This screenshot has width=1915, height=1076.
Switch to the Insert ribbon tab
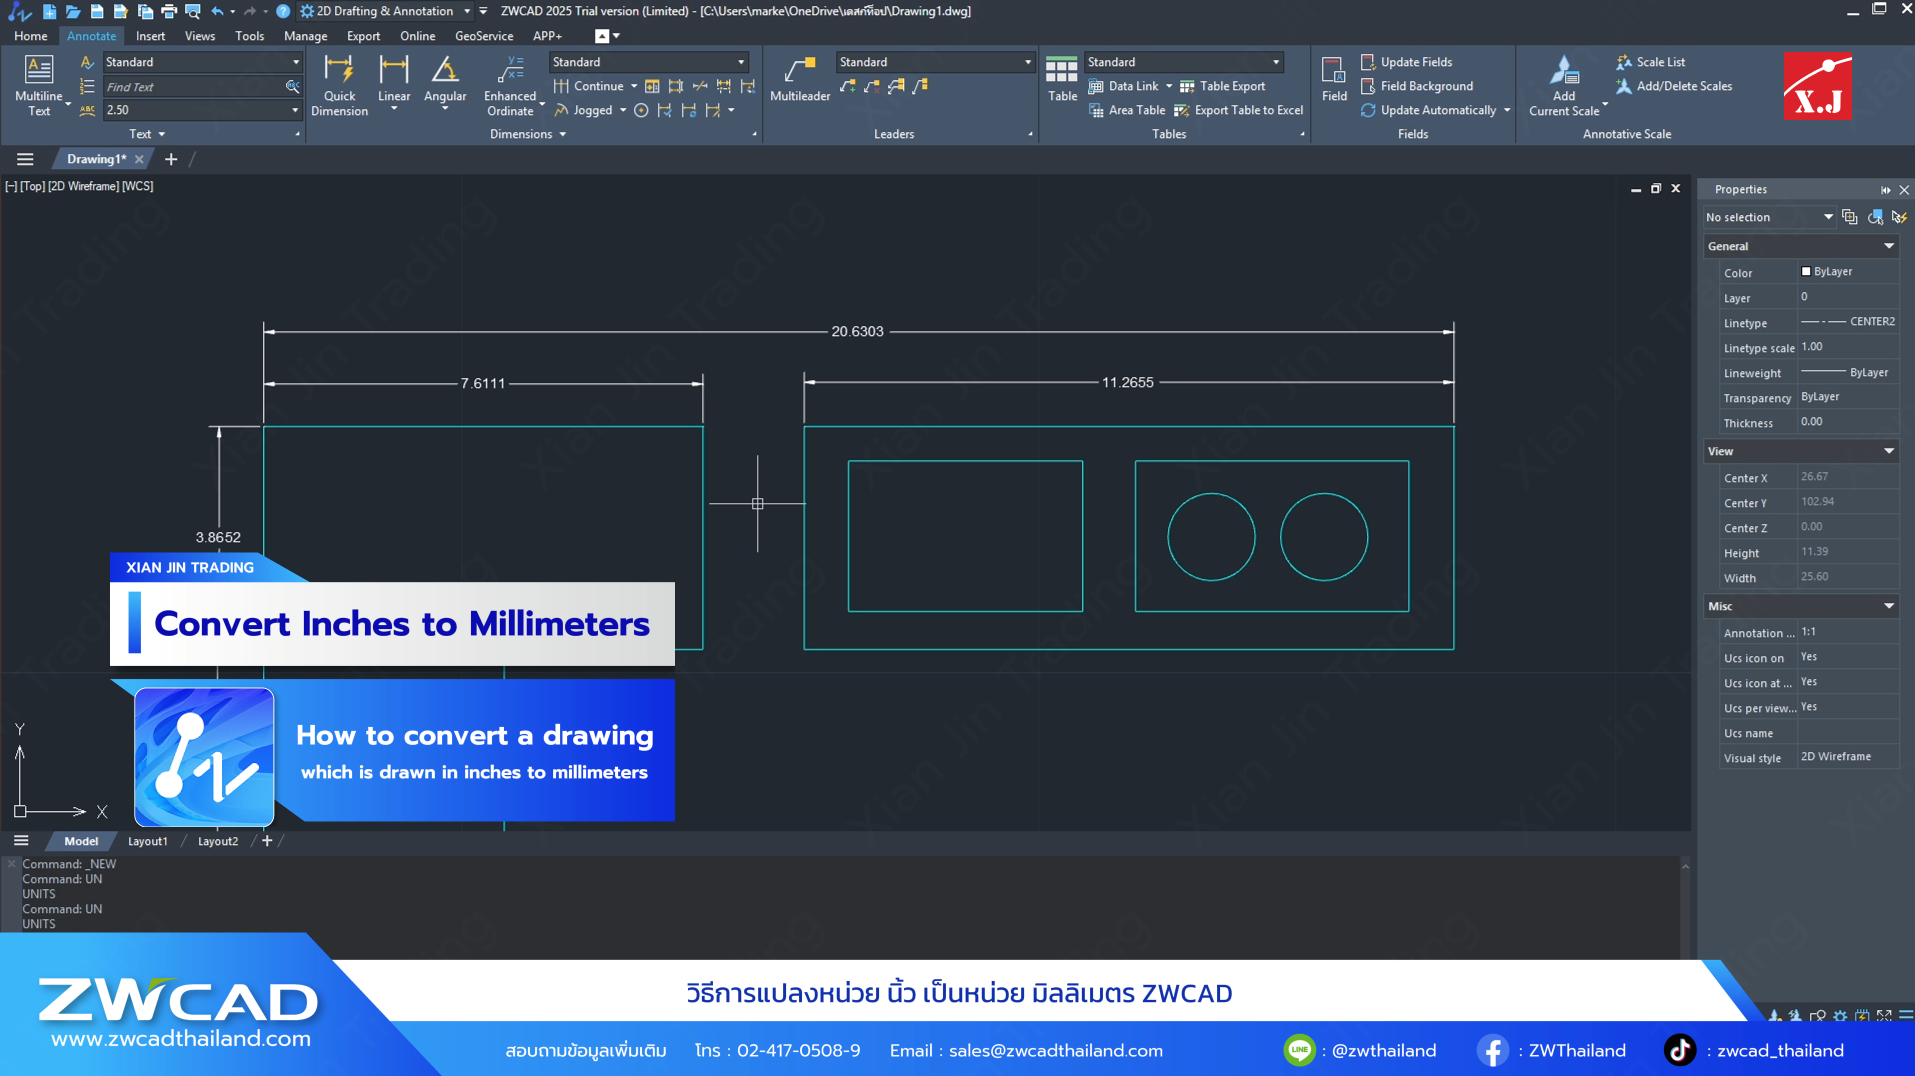point(150,36)
